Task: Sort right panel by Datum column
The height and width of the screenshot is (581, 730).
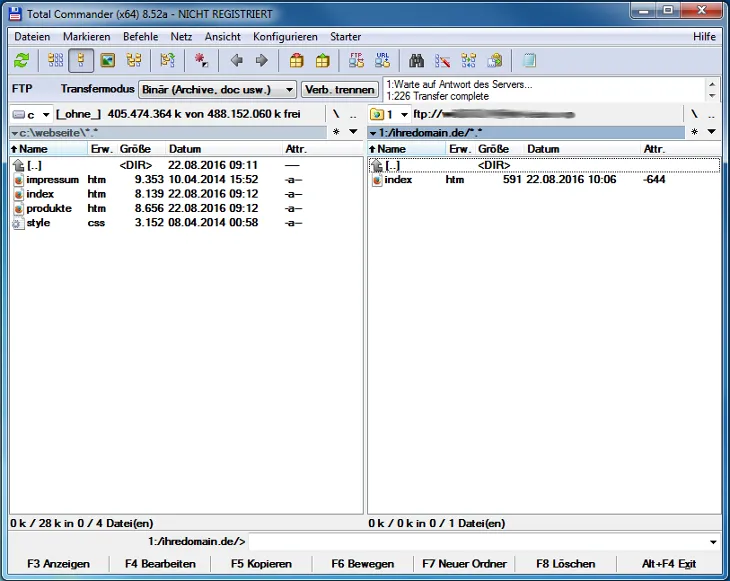Action: [583, 149]
